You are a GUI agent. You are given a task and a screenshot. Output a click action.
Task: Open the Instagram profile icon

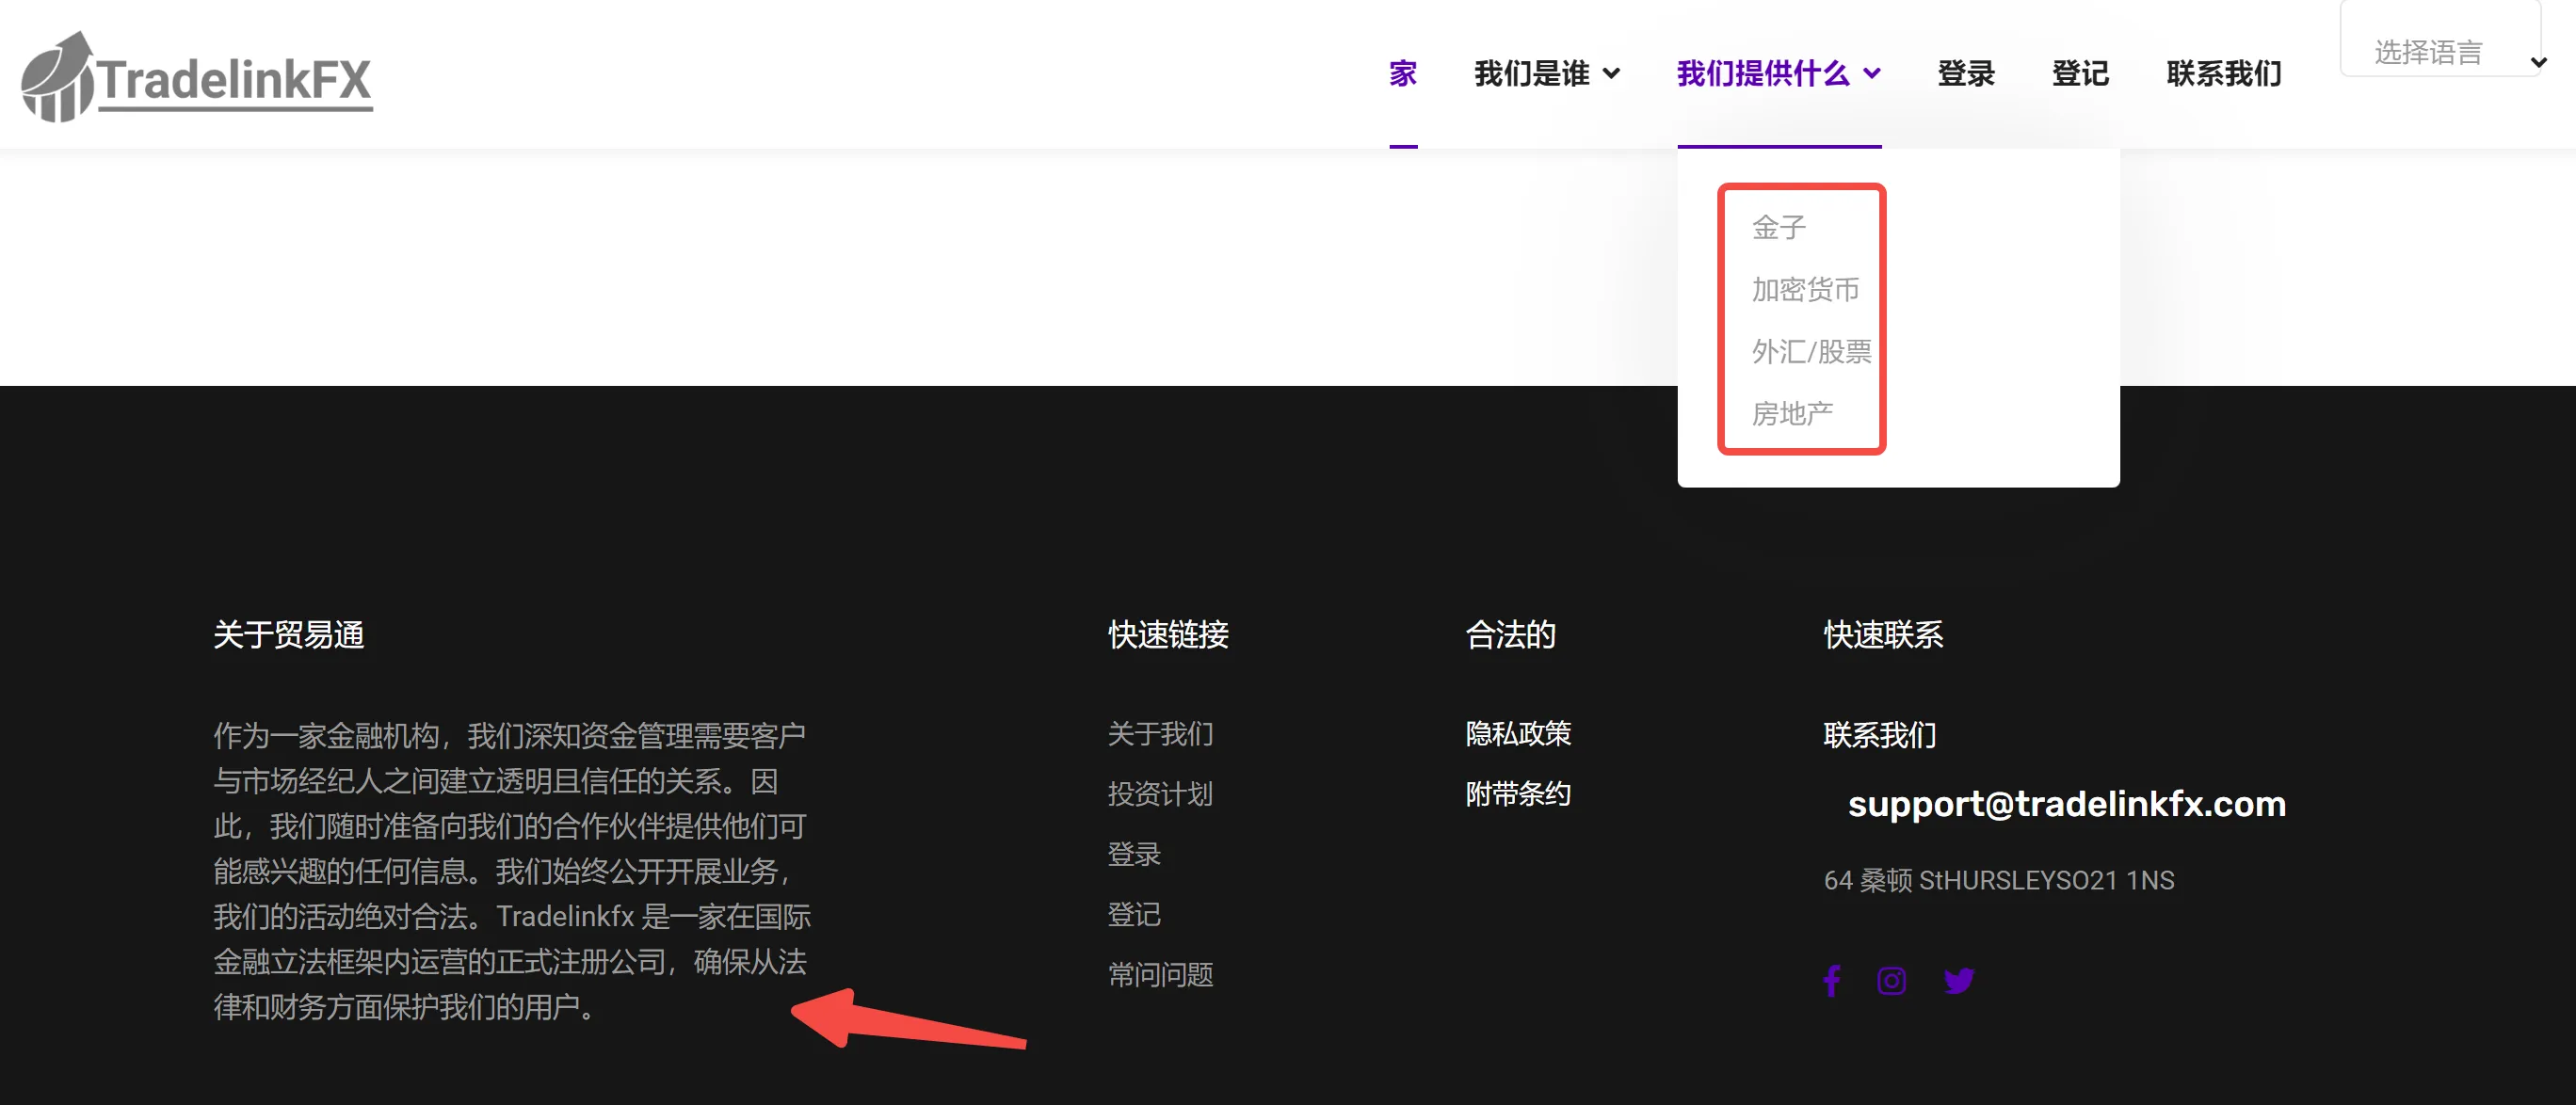(x=1891, y=980)
